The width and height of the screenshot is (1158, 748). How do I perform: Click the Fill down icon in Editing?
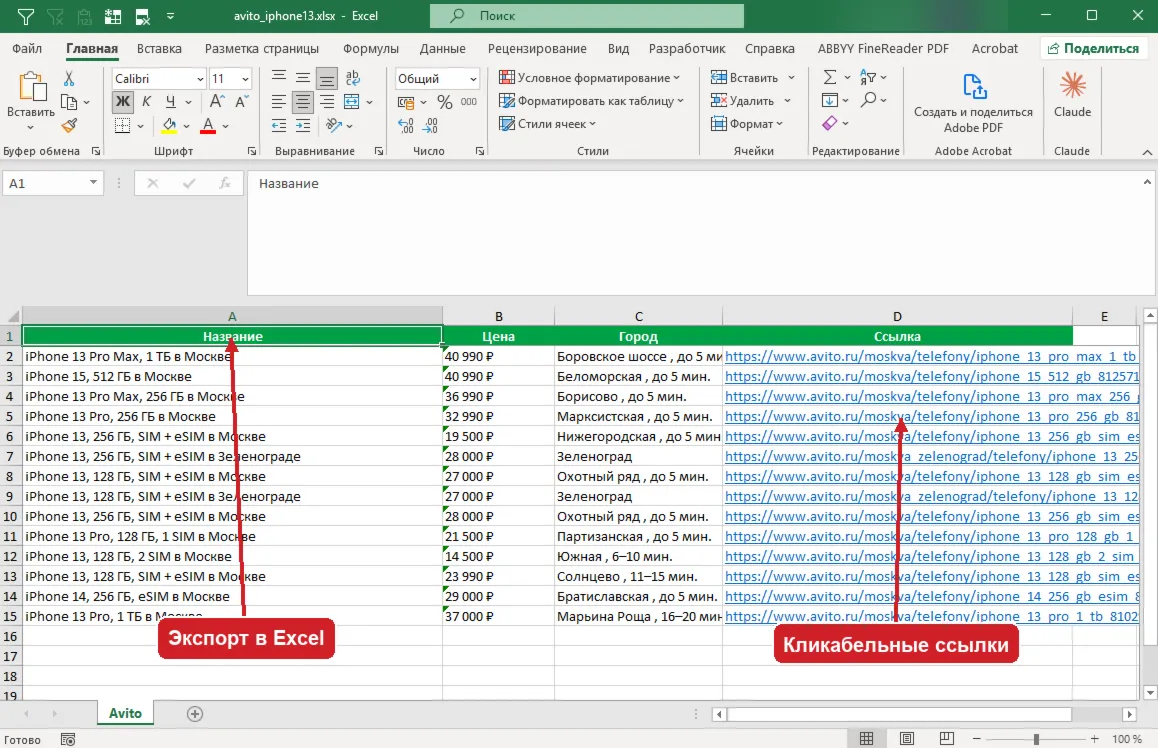tap(830, 100)
